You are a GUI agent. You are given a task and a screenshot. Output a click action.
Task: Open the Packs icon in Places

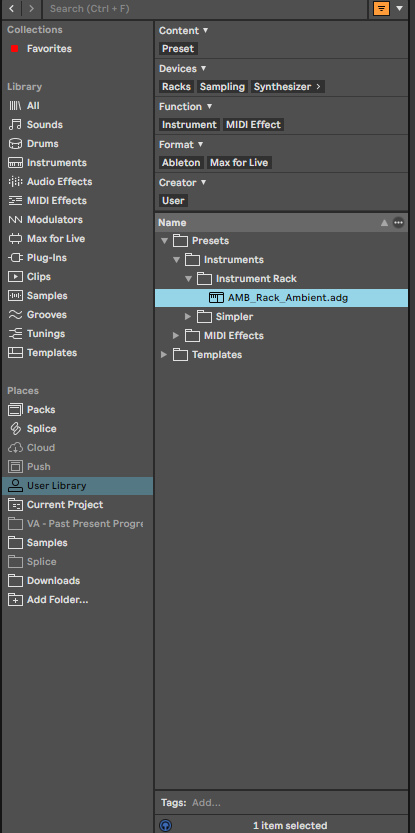[x=15, y=410]
